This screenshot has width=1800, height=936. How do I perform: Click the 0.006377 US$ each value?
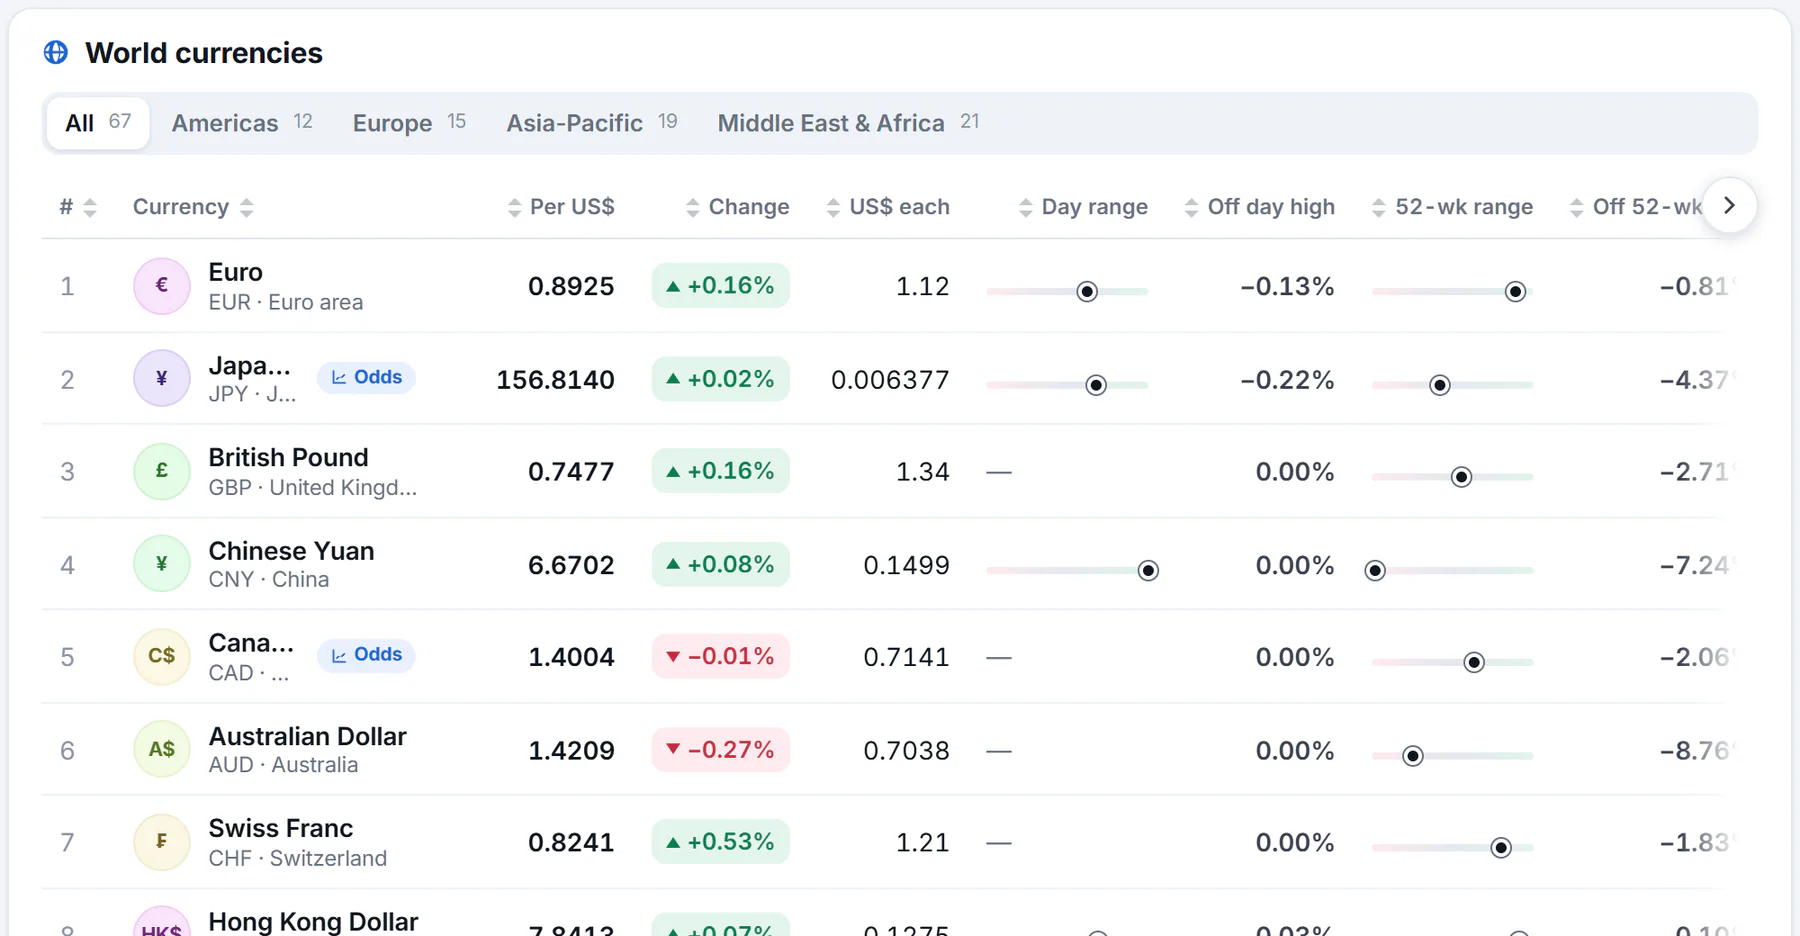(x=890, y=380)
